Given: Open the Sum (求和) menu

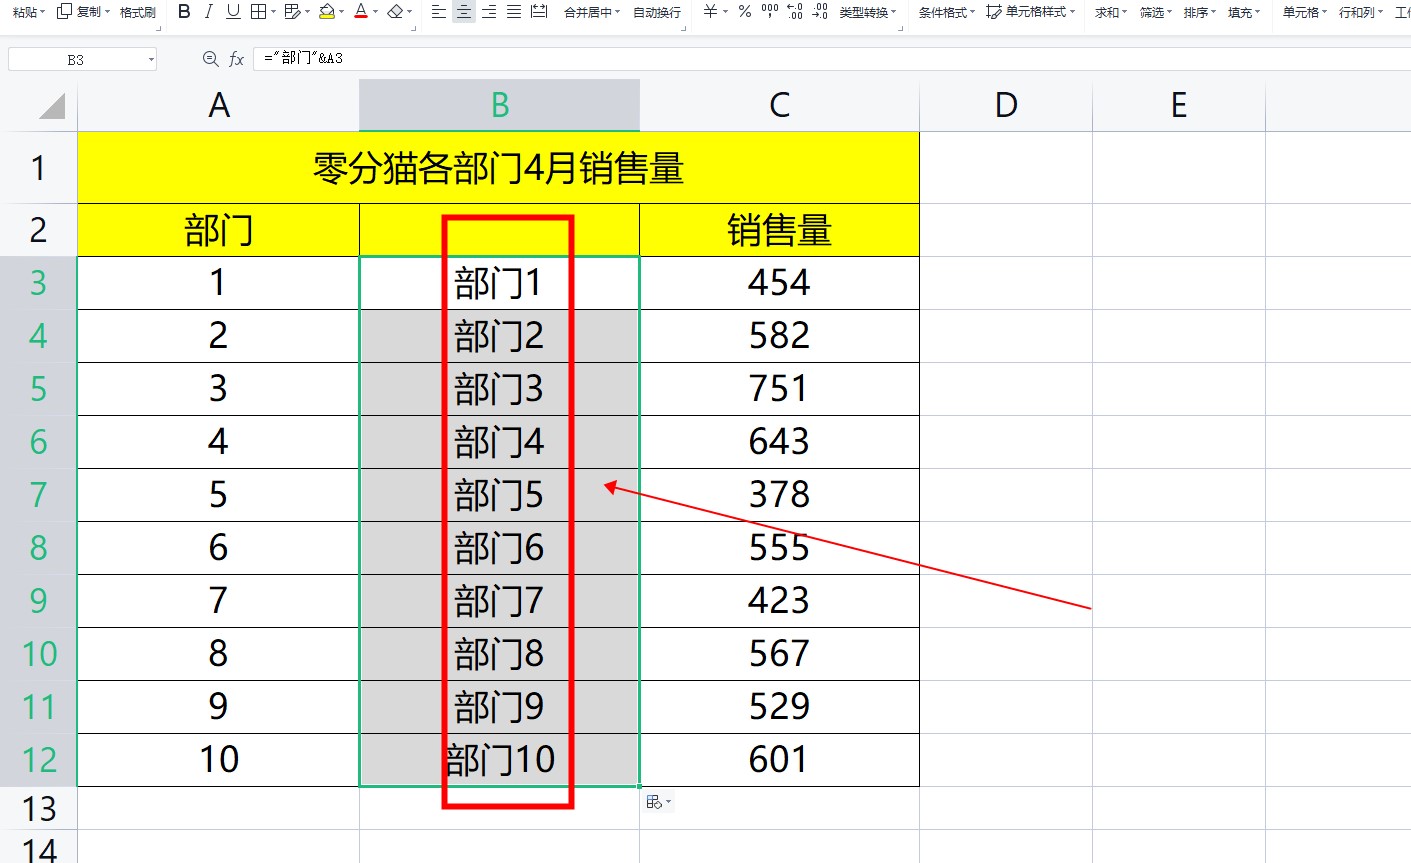Looking at the screenshot, I should pyautogui.click(x=1111, y=12).
